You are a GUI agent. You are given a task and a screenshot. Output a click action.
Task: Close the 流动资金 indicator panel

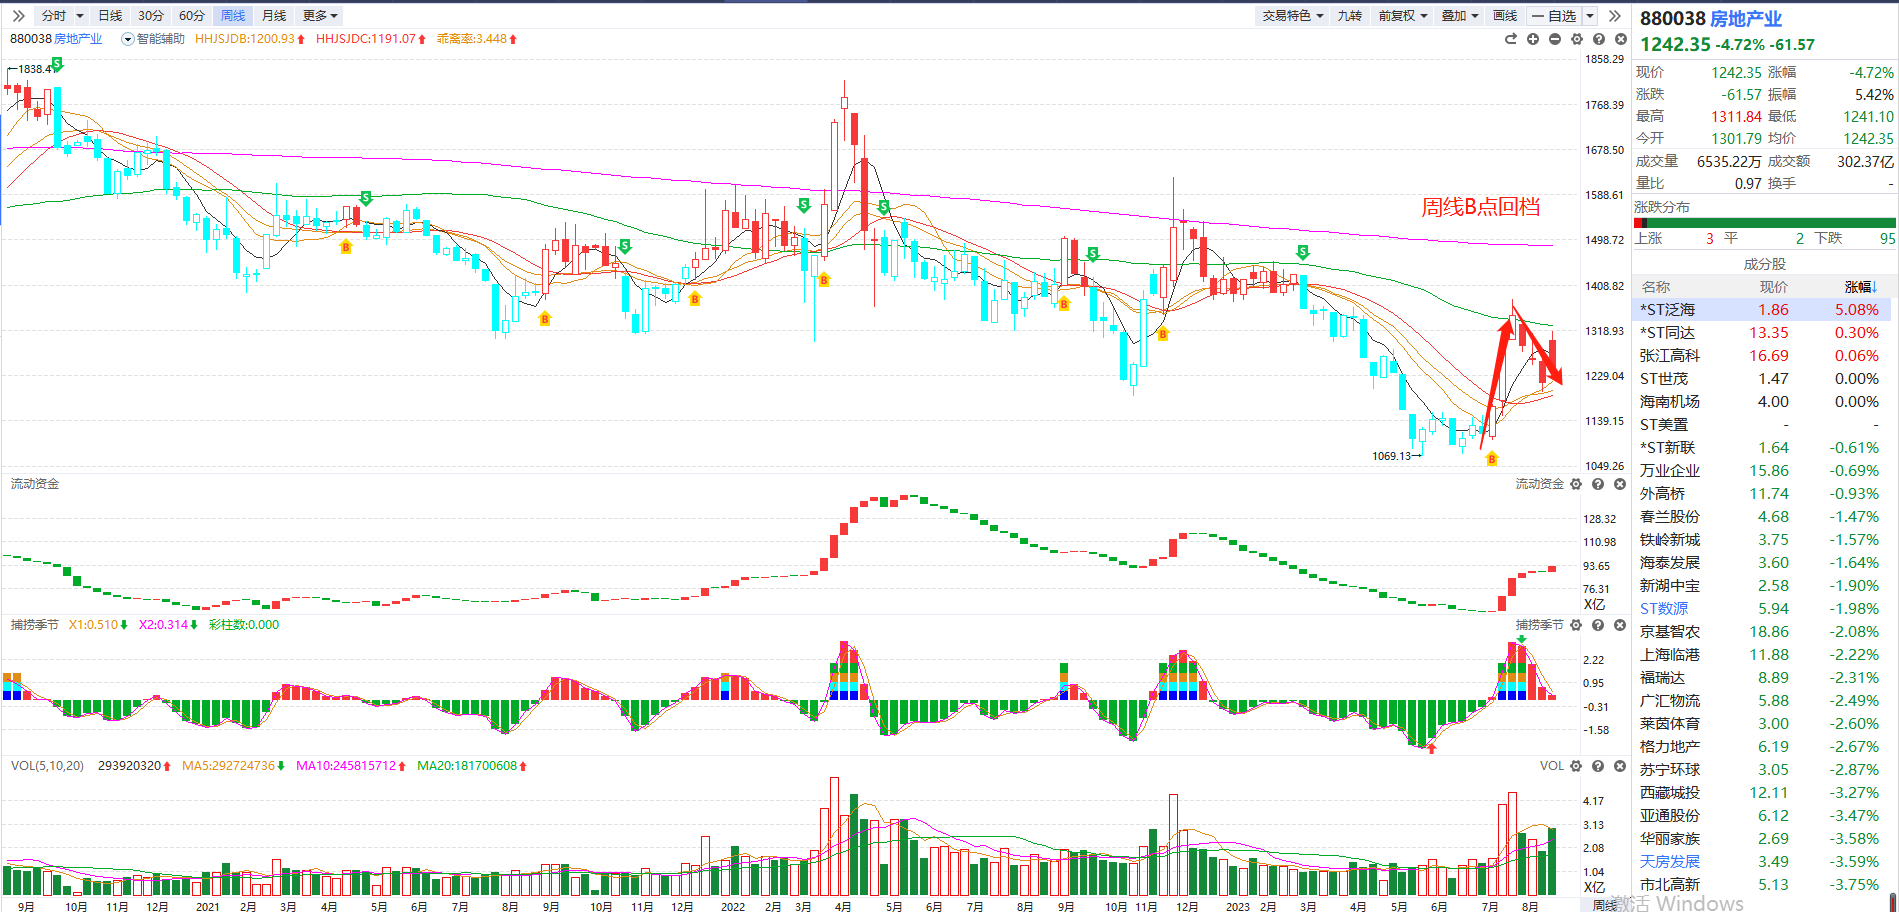[x=1620, y=484]
